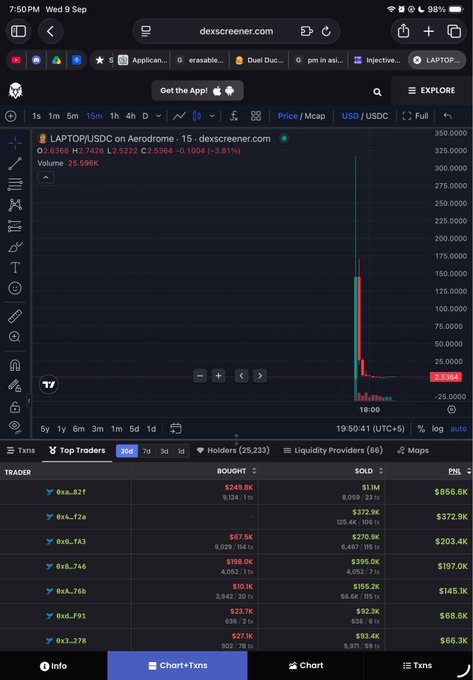Viewport: 473px width, 680px height.
Task: Select the brush drawing tool
Action: point(15,247)
